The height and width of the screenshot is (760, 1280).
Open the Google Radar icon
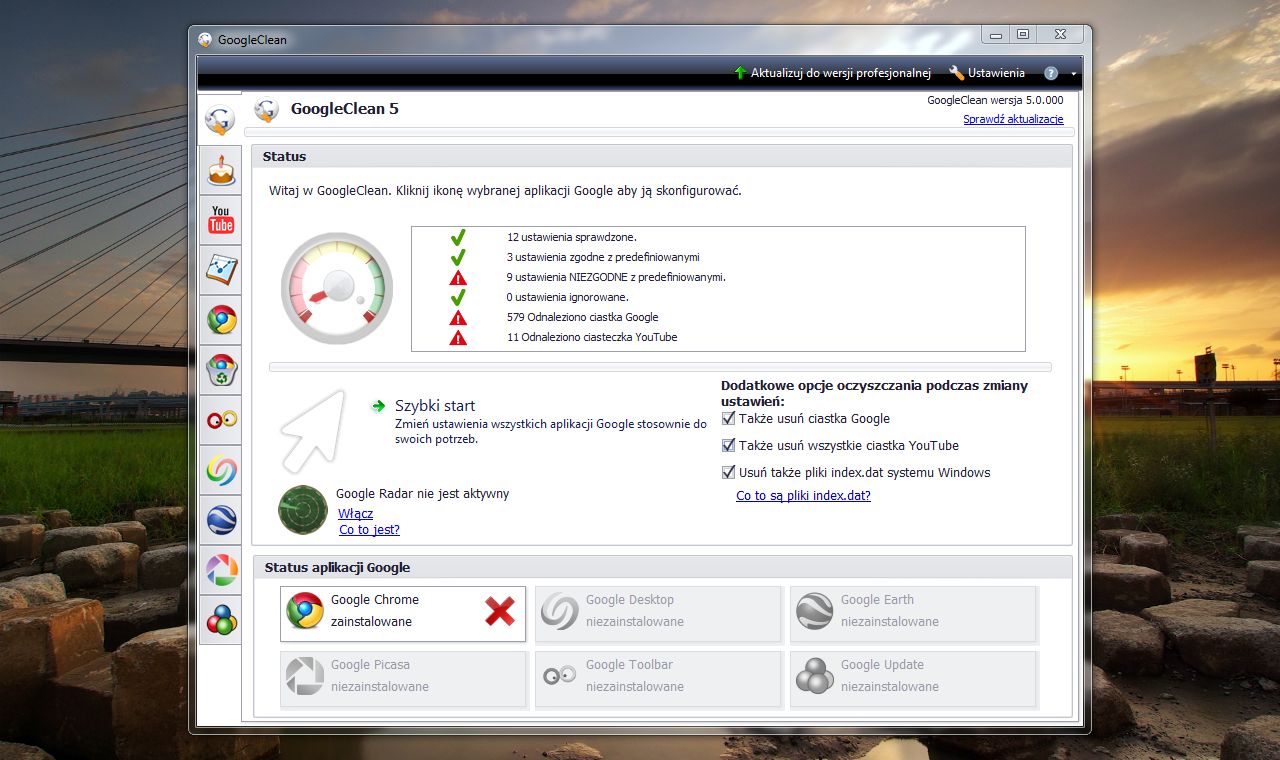pos(302,511)
